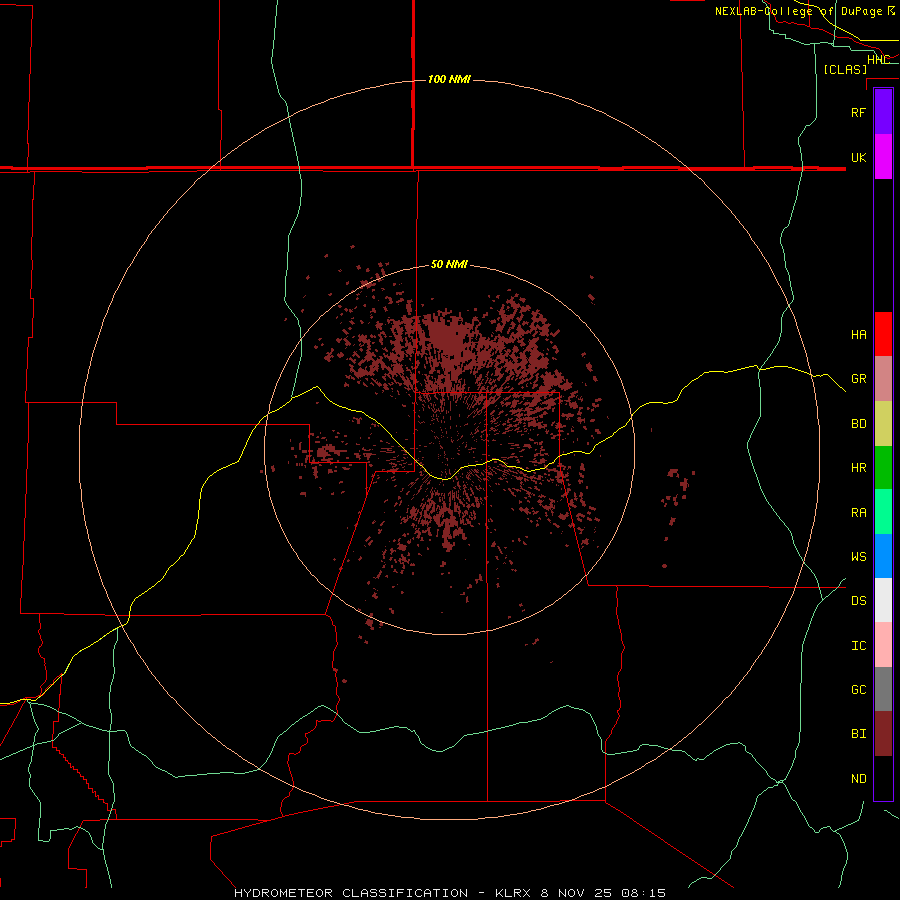Click the HHC product code text

tap(878, 60)
